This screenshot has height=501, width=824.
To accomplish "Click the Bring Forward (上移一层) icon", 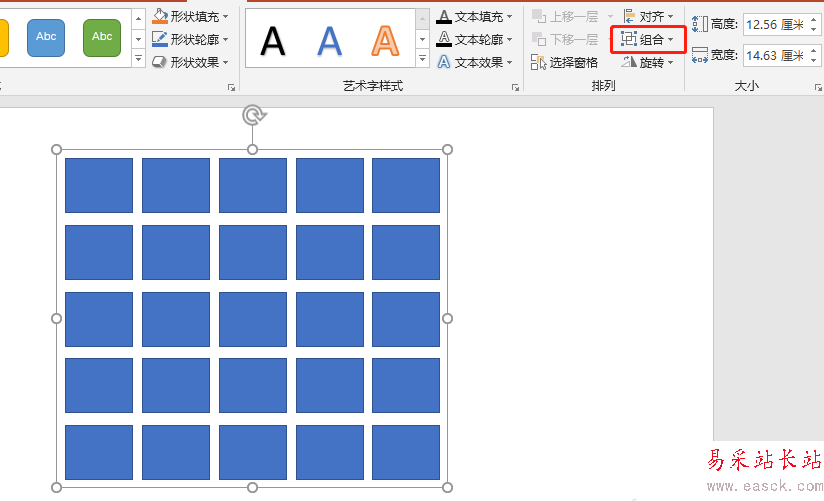I will click(x=539, y=16).
